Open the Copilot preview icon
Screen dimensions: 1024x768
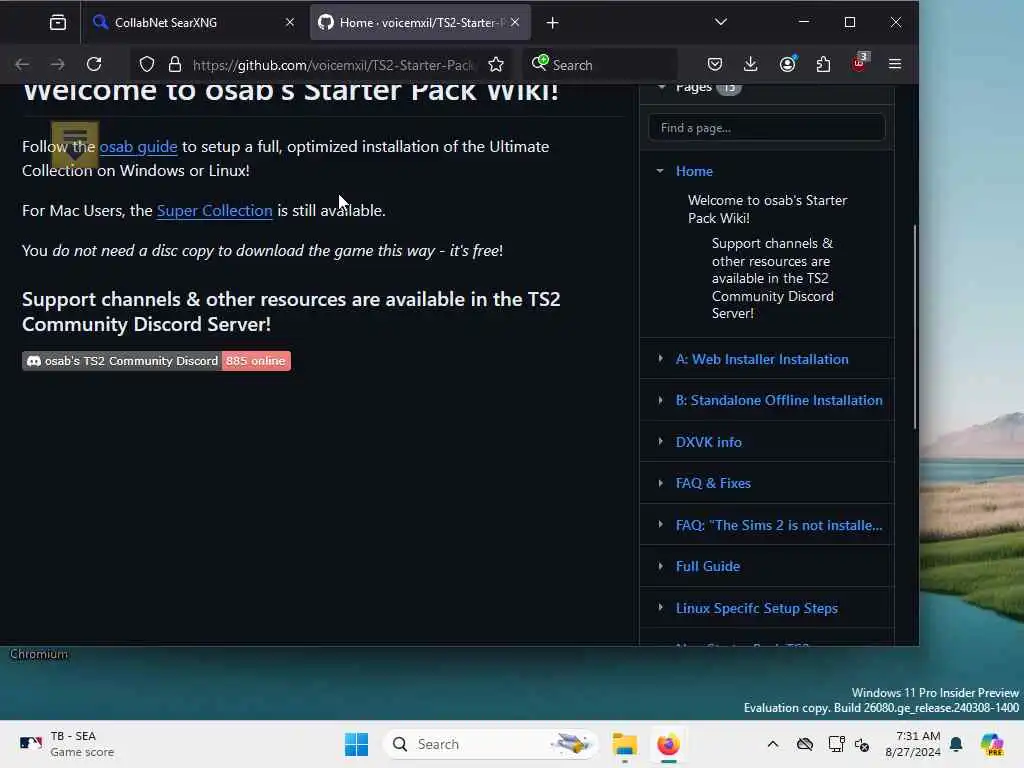tap(991, 744)
